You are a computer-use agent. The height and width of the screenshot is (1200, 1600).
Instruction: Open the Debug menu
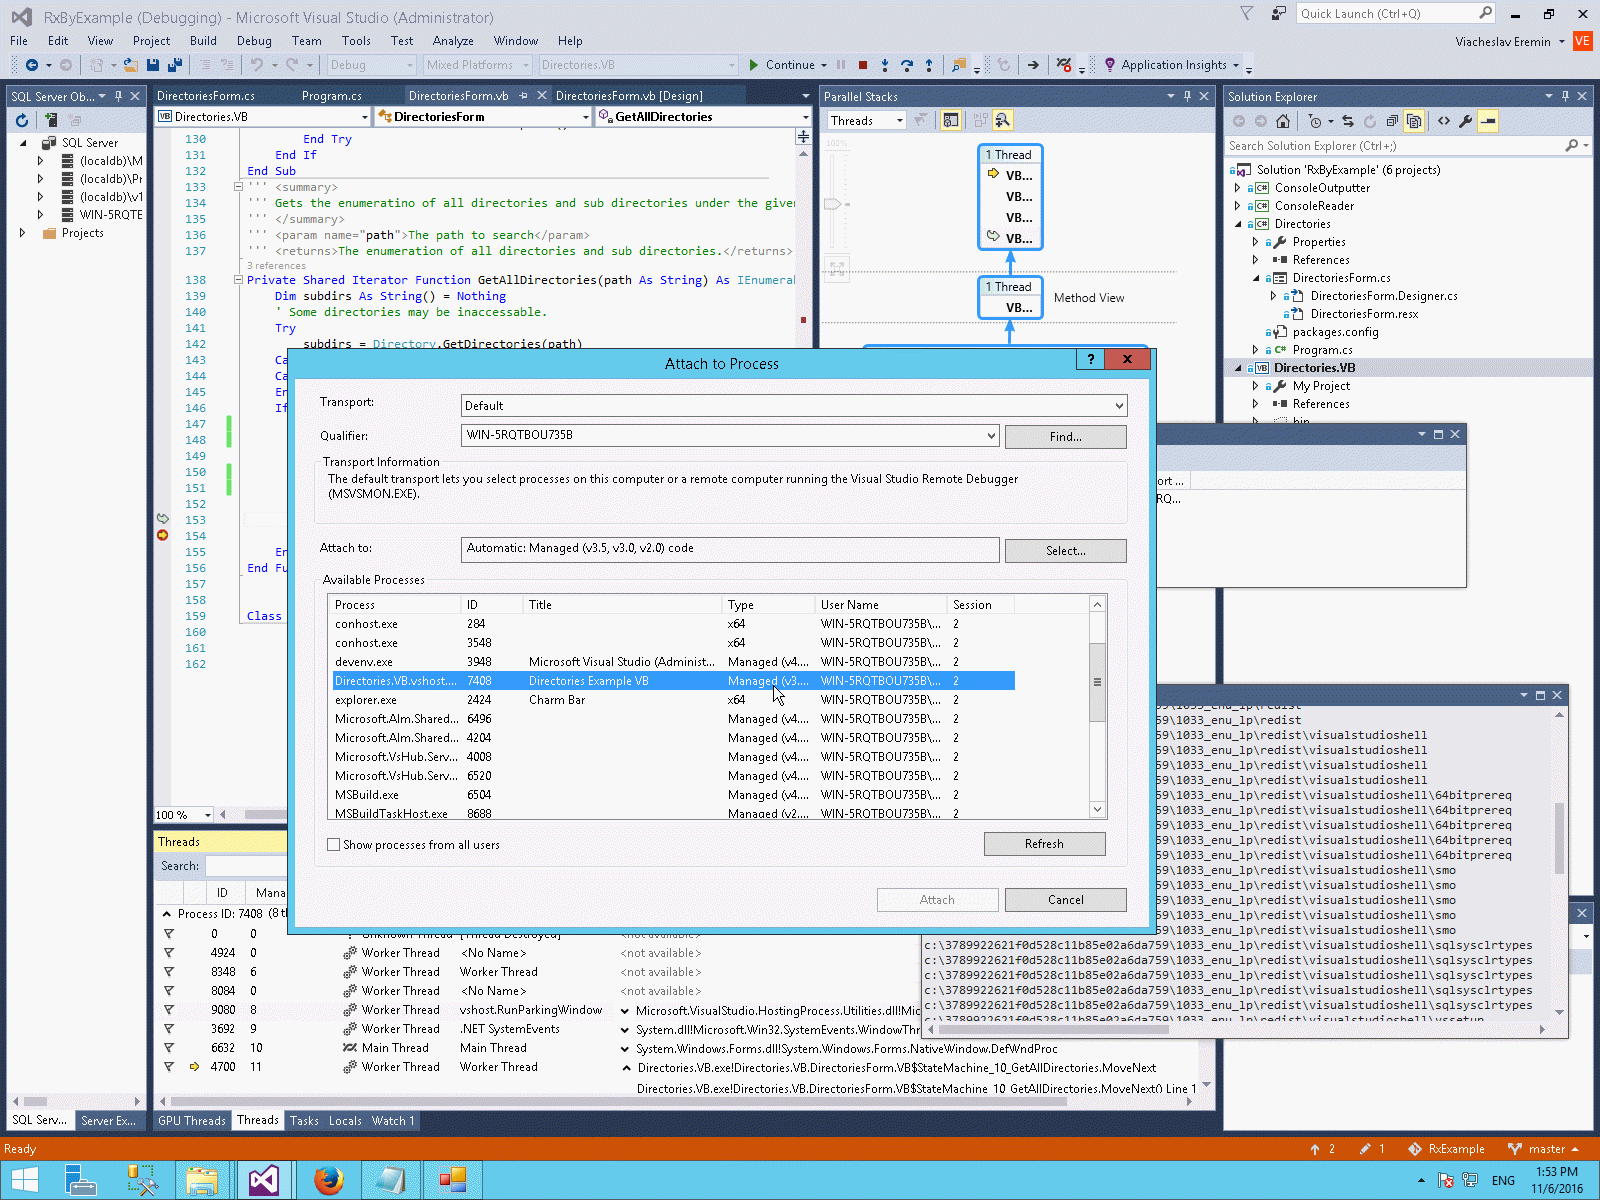254,41
